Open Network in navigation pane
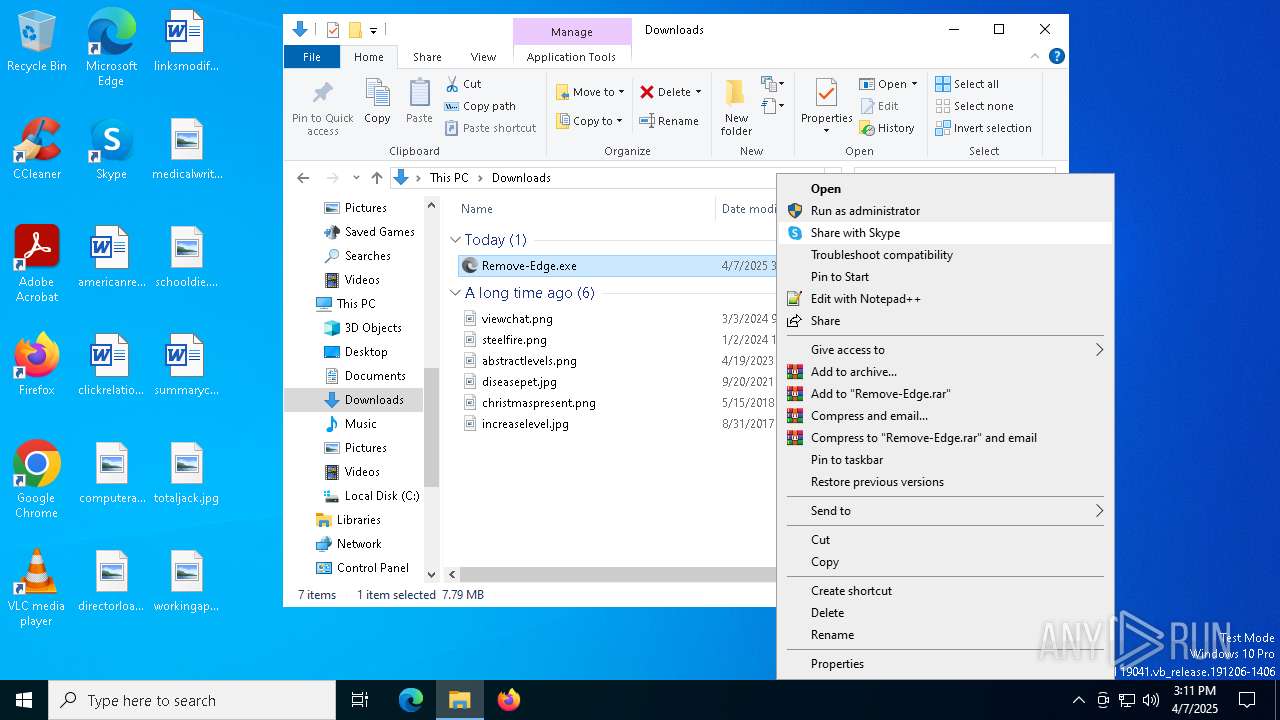This screenshot has width=1280, height=720. pos(348,544)
